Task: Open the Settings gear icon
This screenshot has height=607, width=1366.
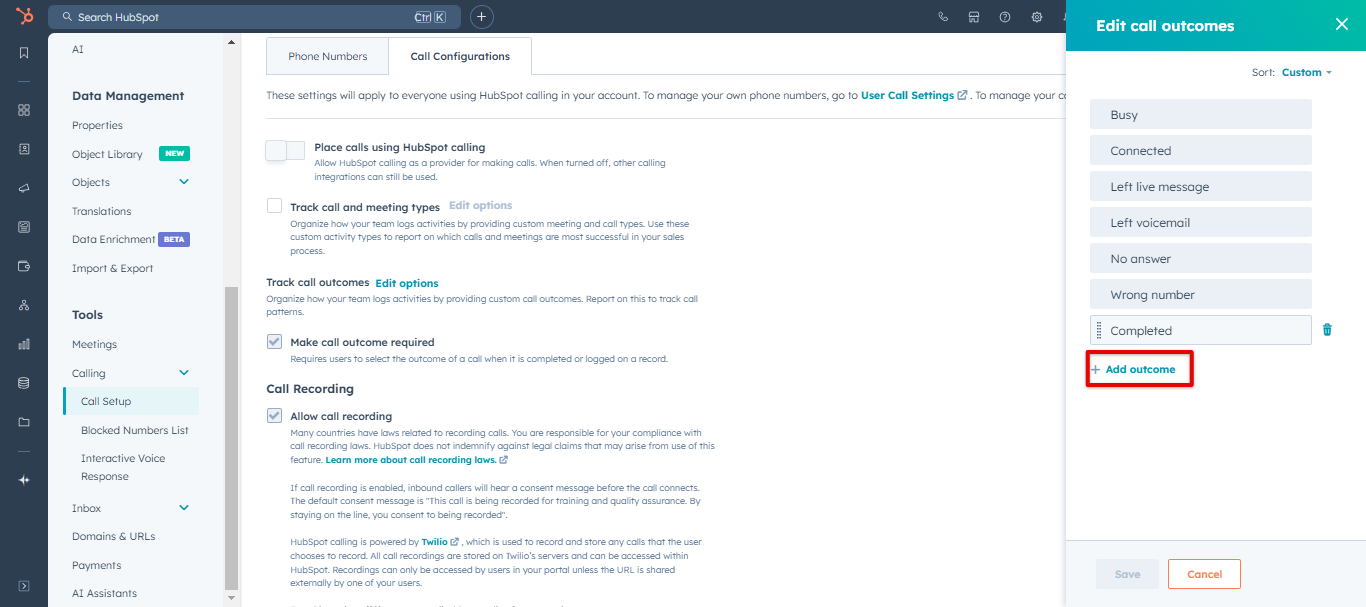Action: point(1037,17)
